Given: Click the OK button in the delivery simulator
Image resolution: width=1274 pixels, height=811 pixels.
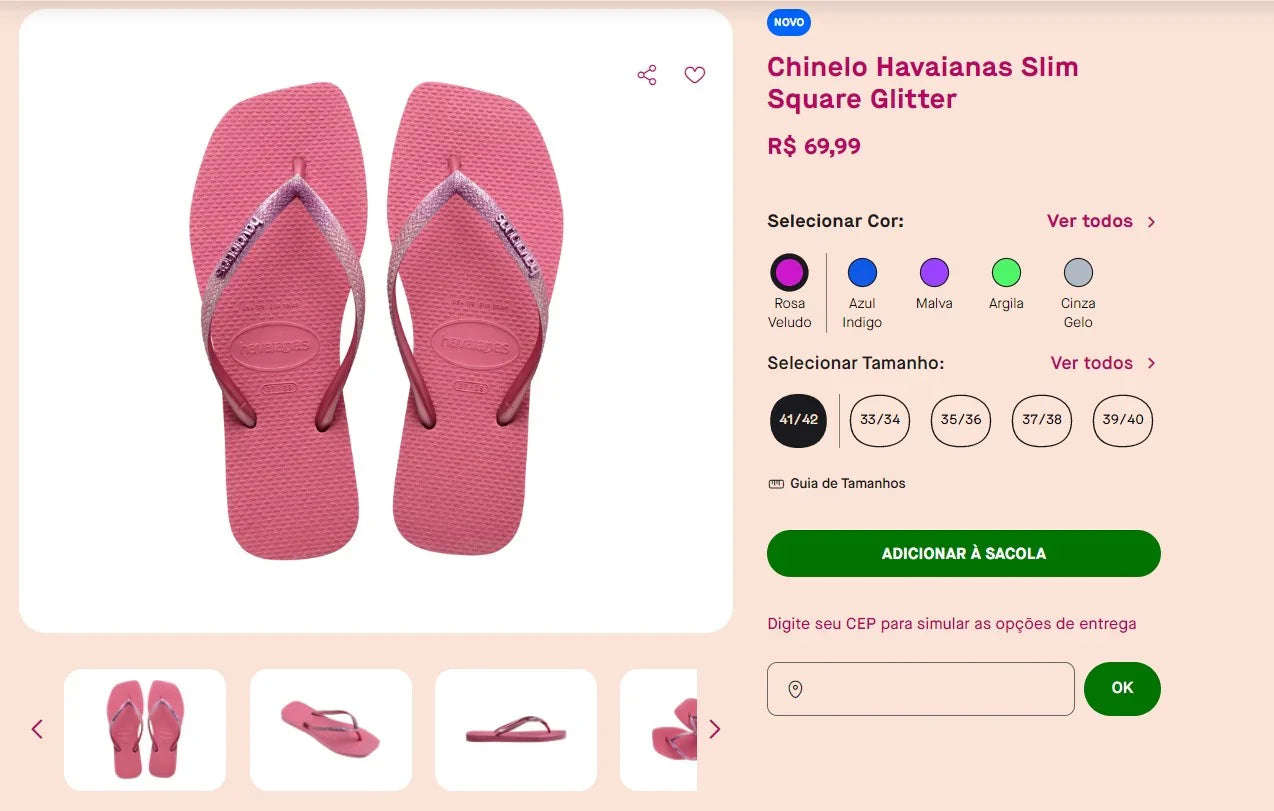Looking at the screenshot, I should (1121, 688).
